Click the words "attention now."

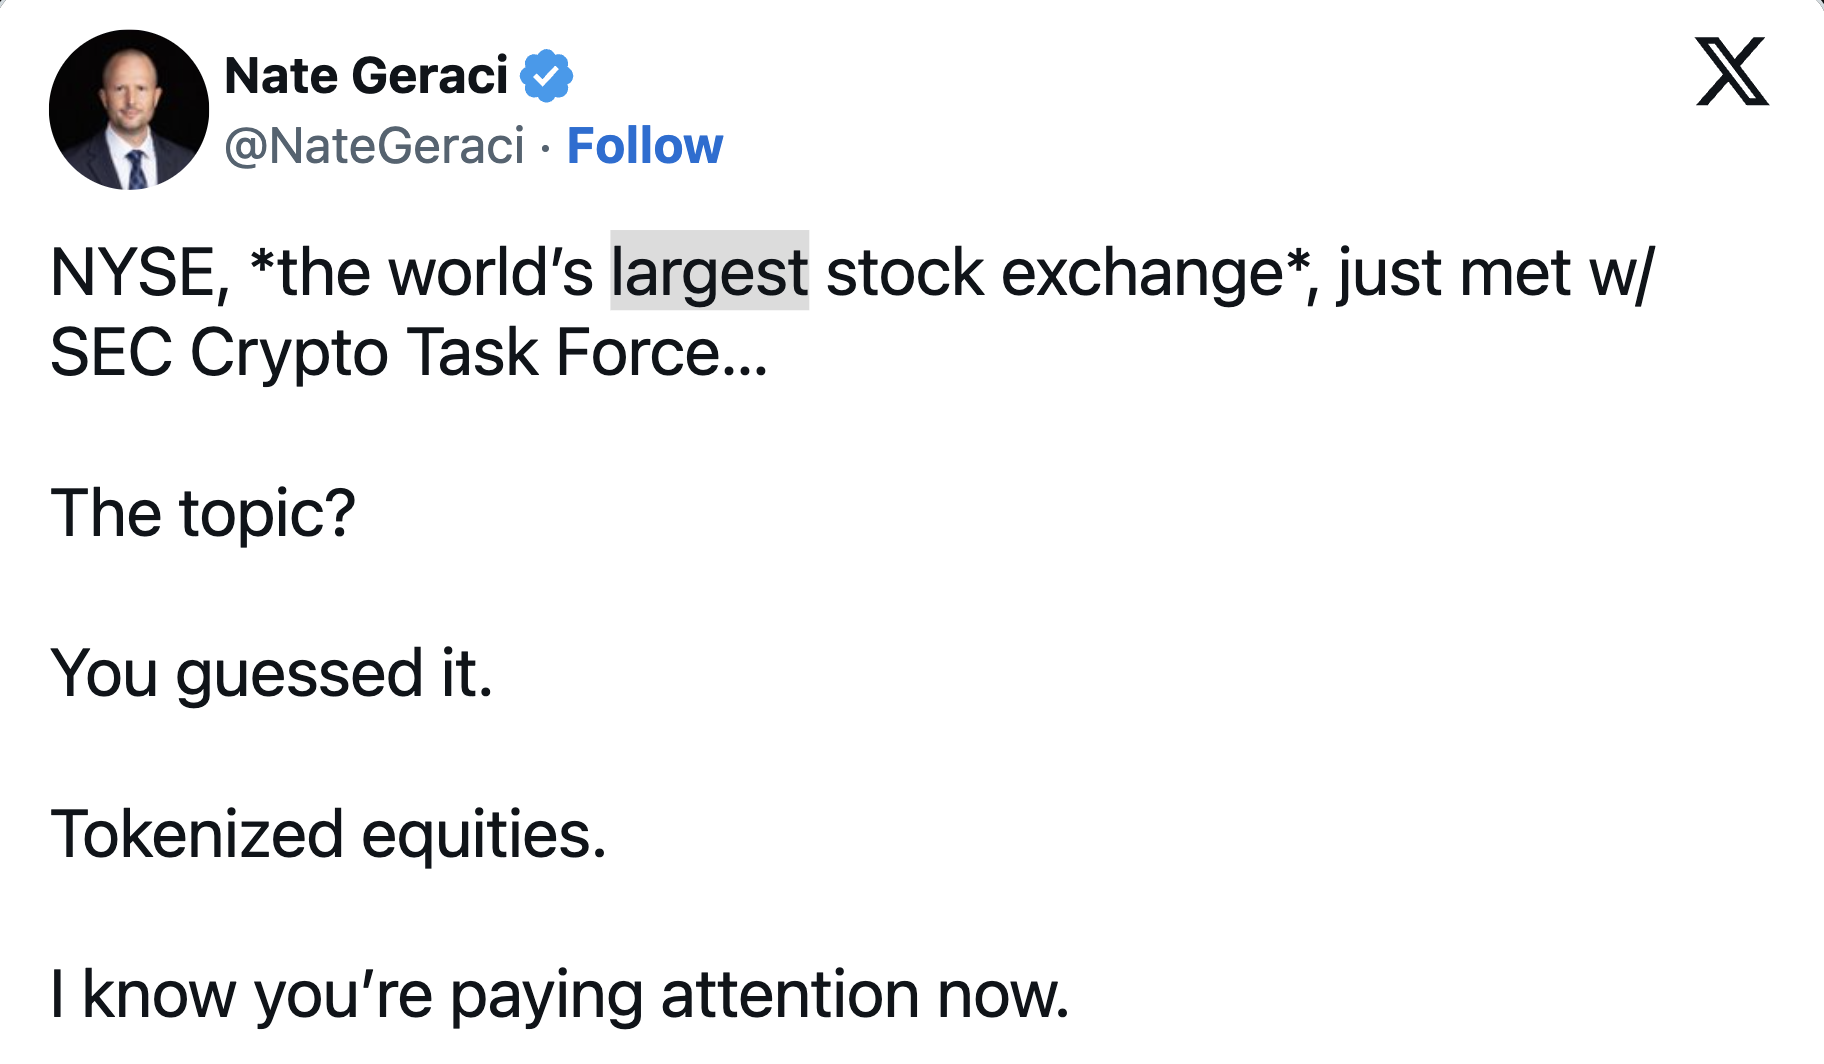coord(865,995)
